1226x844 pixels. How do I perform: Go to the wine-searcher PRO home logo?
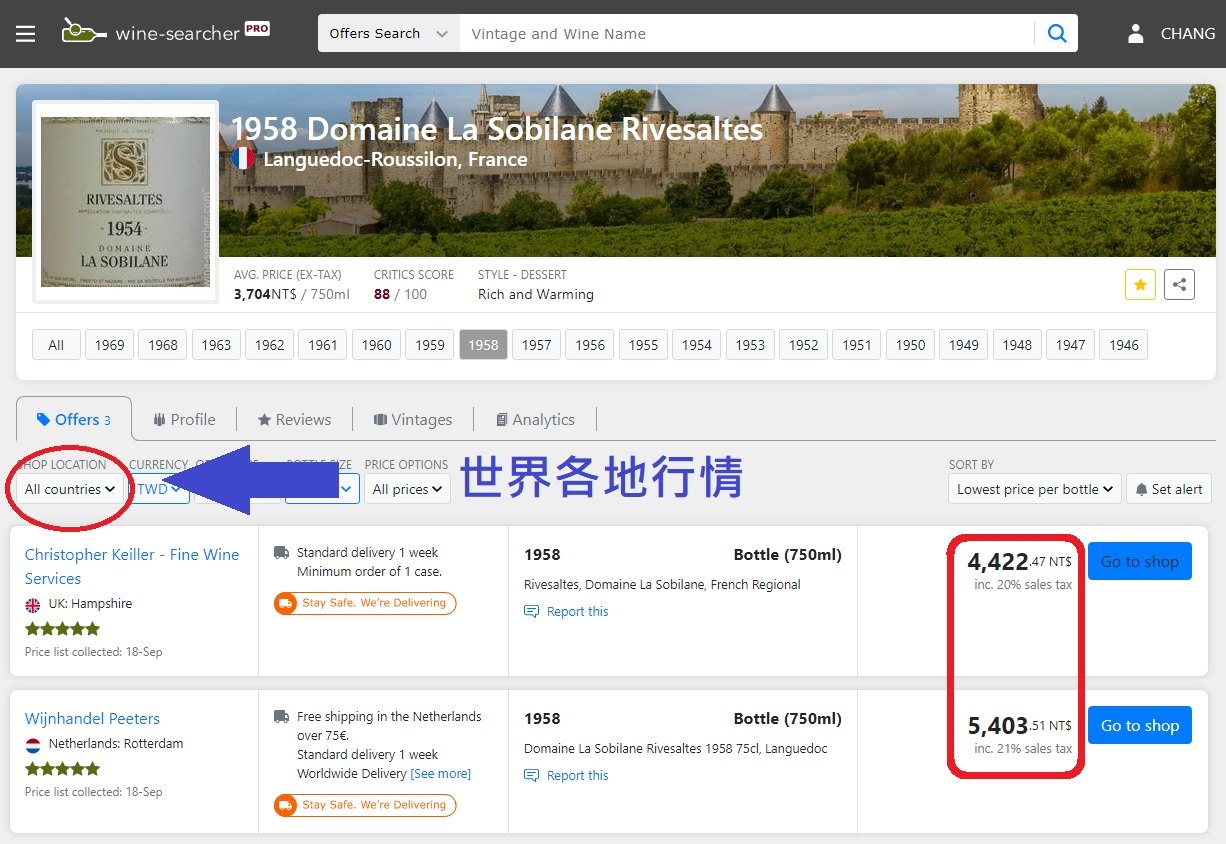[x=166, y=32]
